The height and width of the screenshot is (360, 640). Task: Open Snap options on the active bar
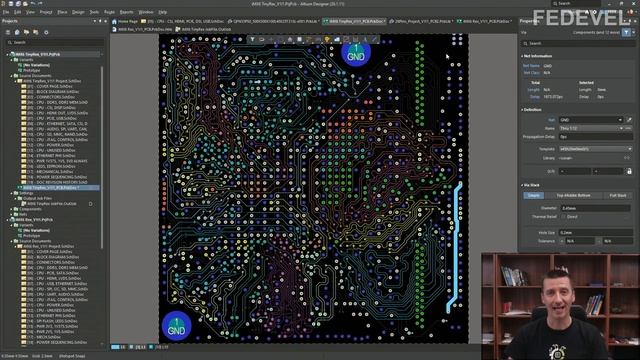pos(262,40)
